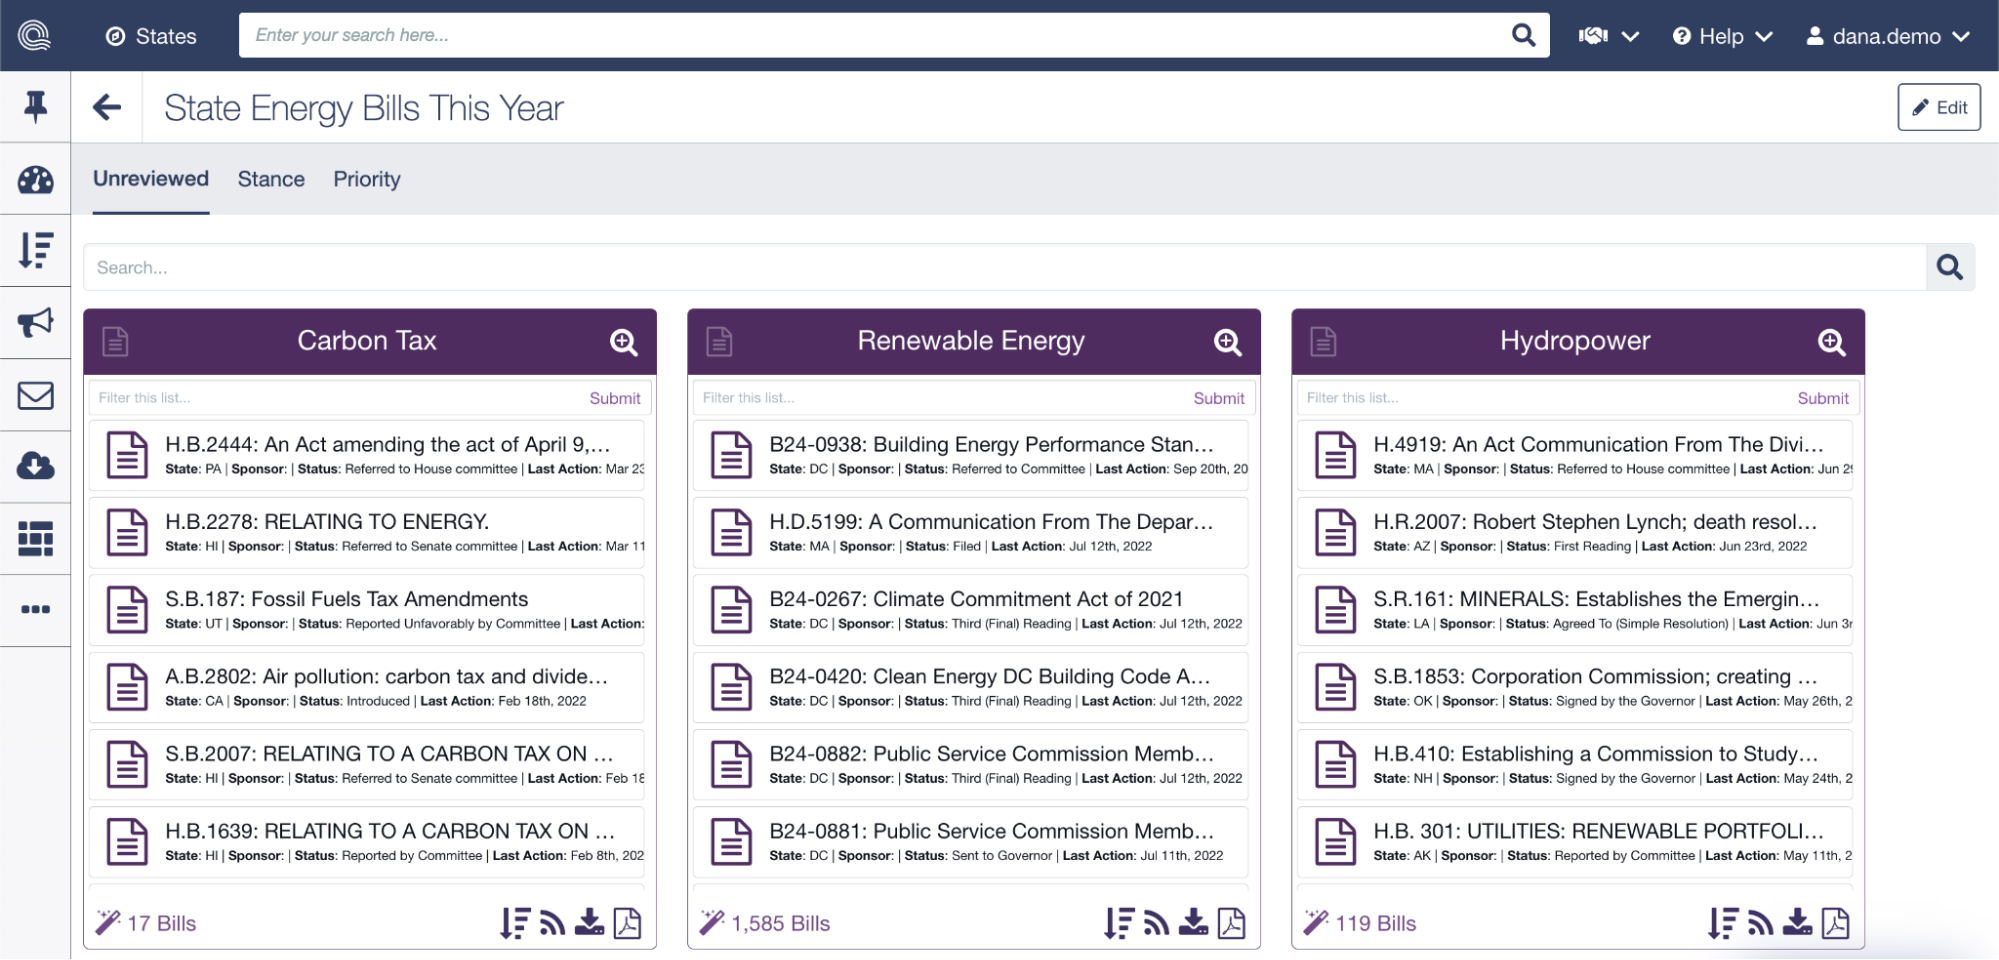1999x960 pixels.
Task: Click the back arrow next to the title
Action: [106, 107]
